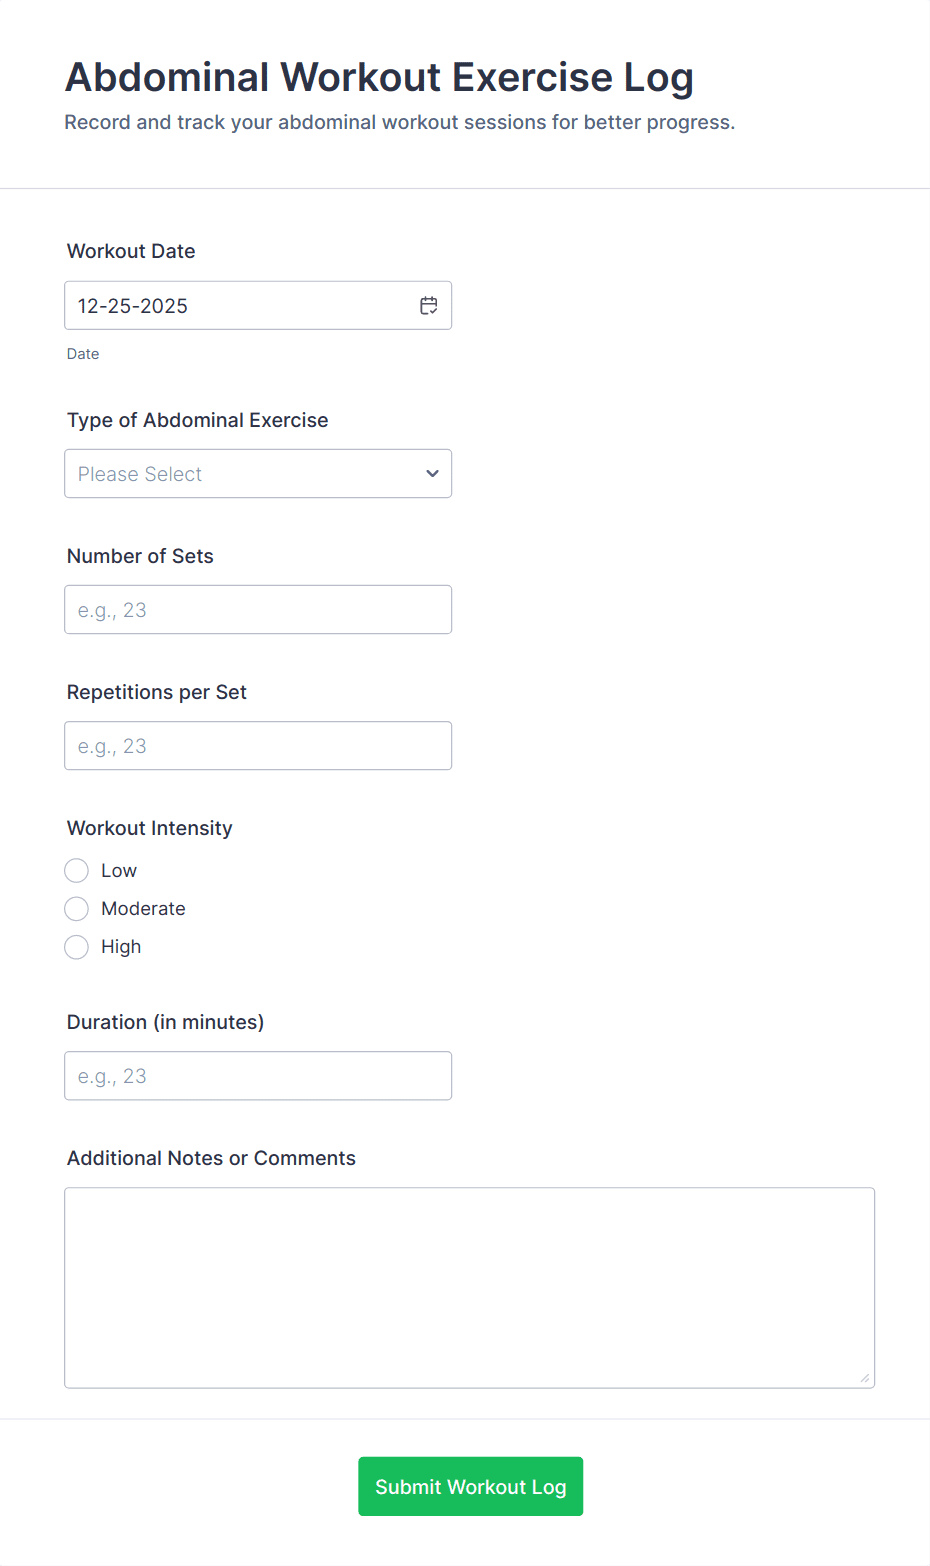Click the textarea resize handle
This screenshot has height=1566, width=930.
click(865, 1379)
